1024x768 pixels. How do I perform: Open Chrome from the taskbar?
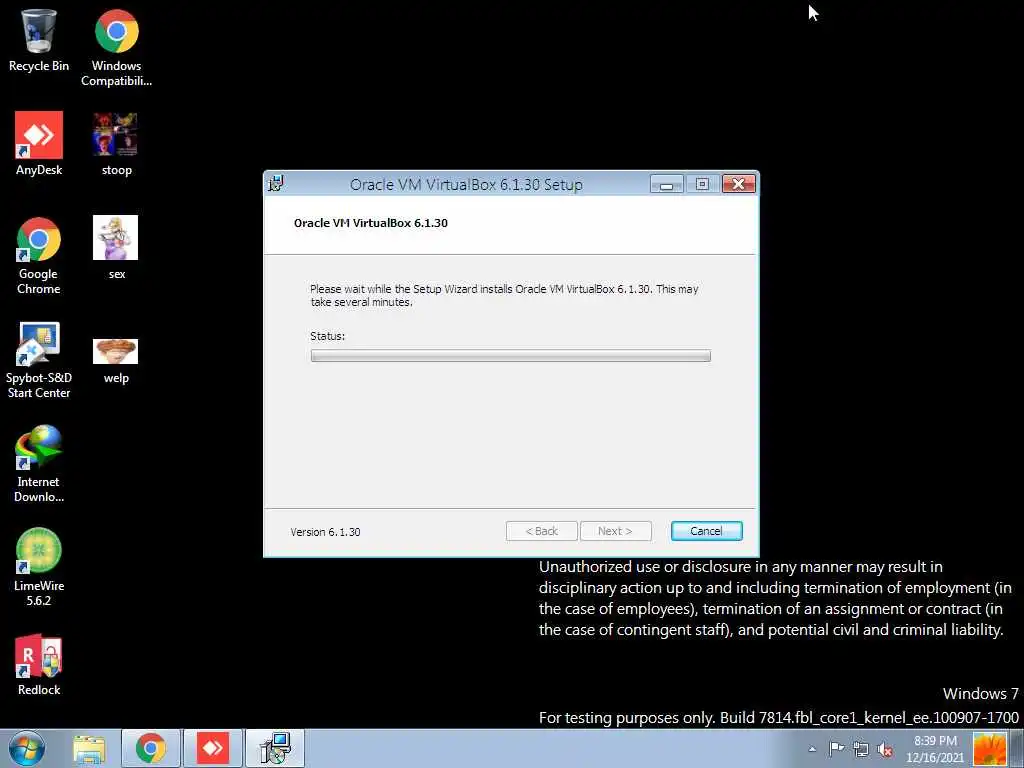click(150, 749)
